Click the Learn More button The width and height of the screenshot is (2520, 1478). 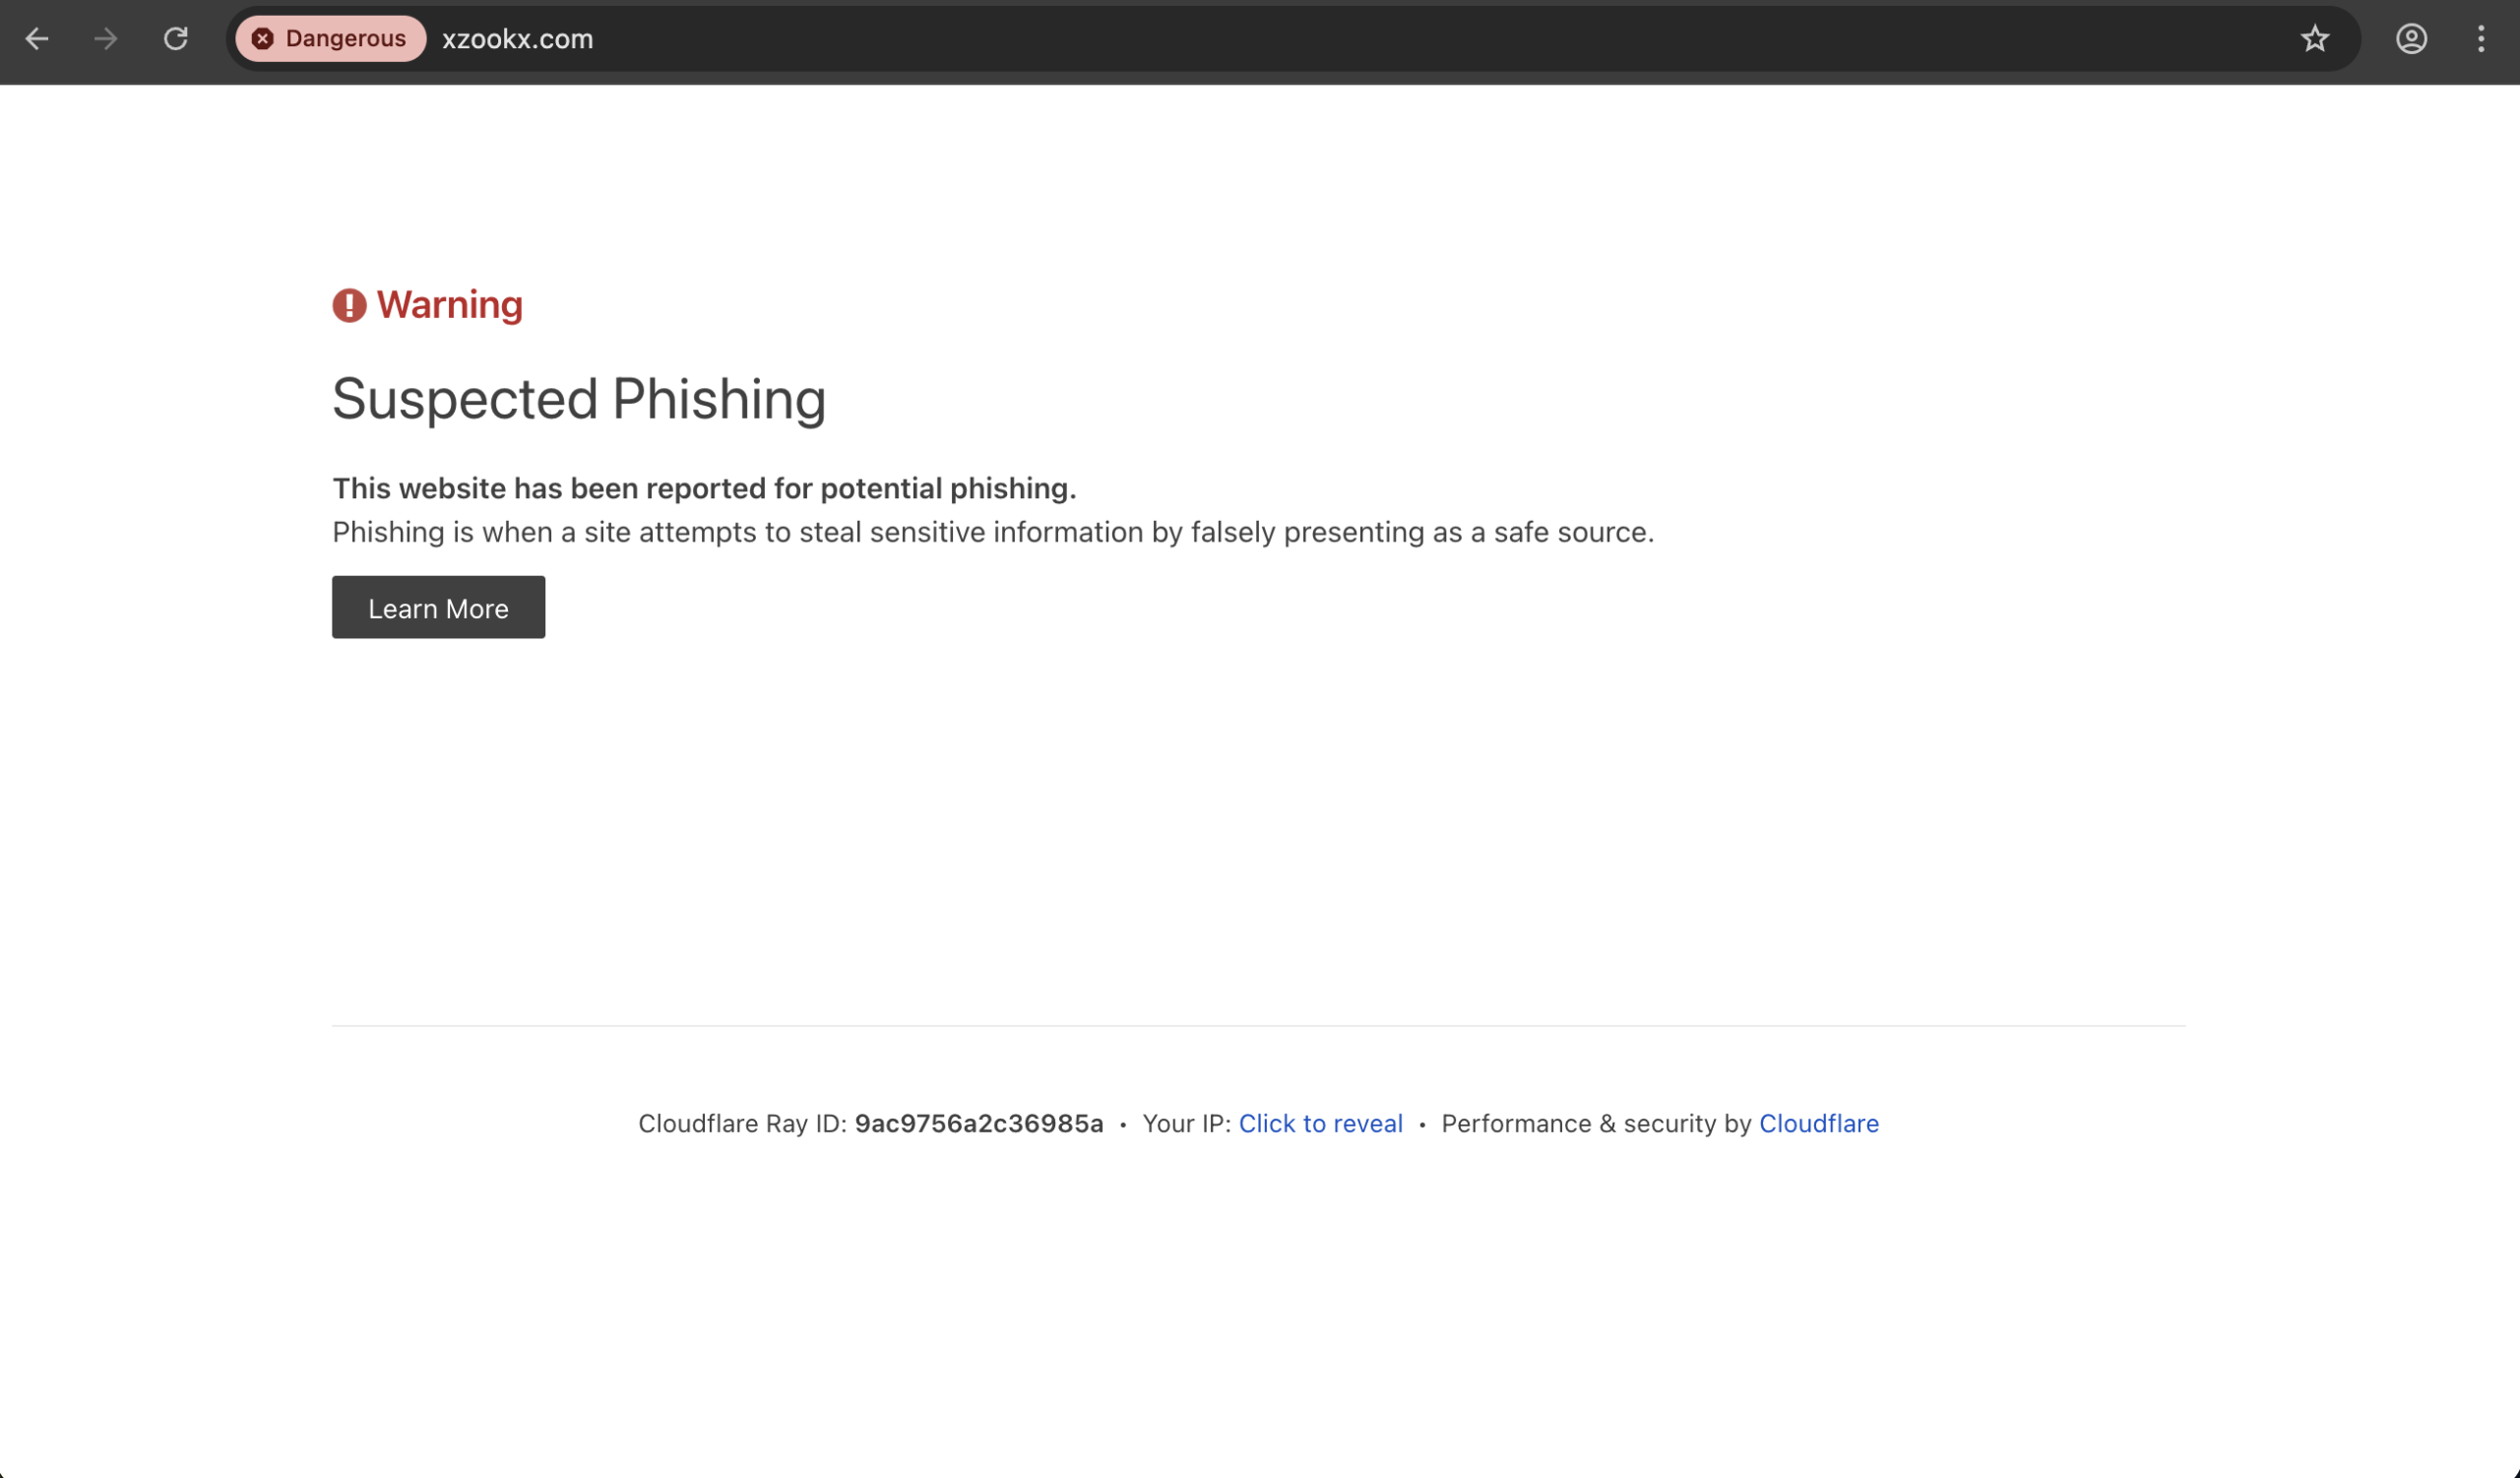[438, 607]
